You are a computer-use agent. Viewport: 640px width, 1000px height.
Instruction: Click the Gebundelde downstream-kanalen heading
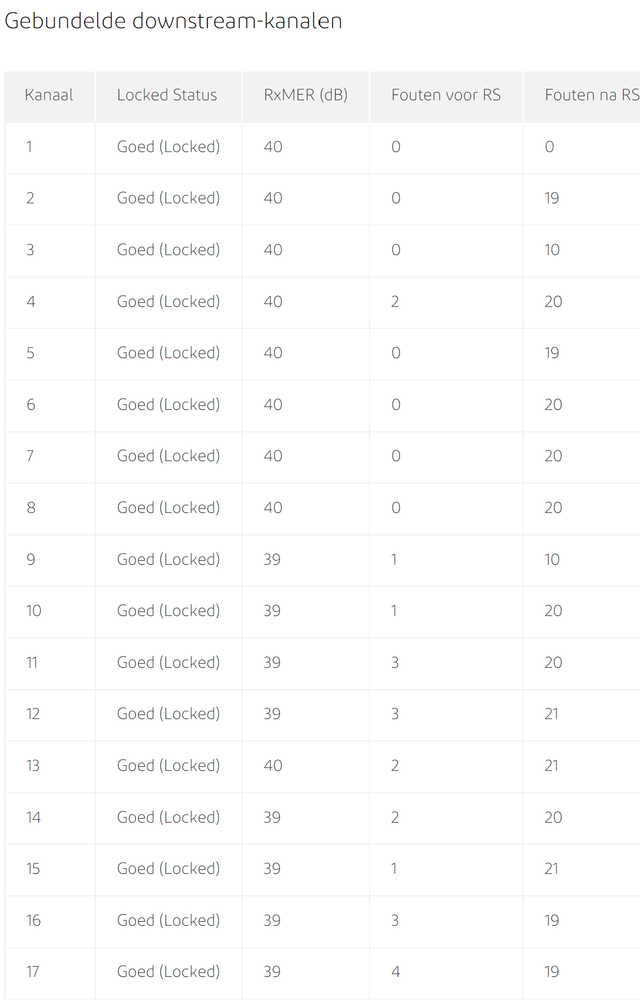coord(173,21)
